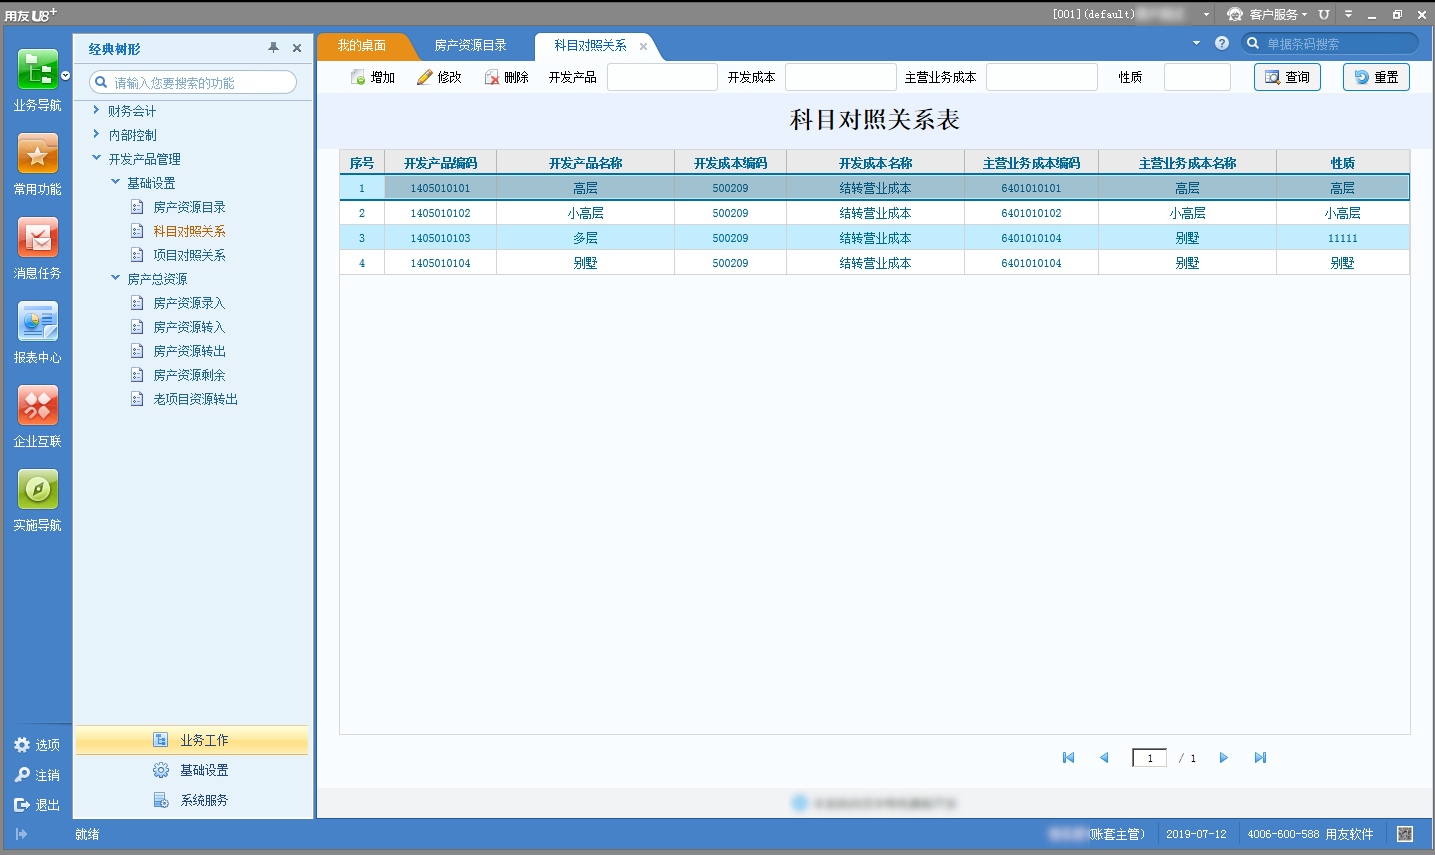This screenshot has height=855, width=1435.
Task: Click the 查询 query button
Action: 1287,77
